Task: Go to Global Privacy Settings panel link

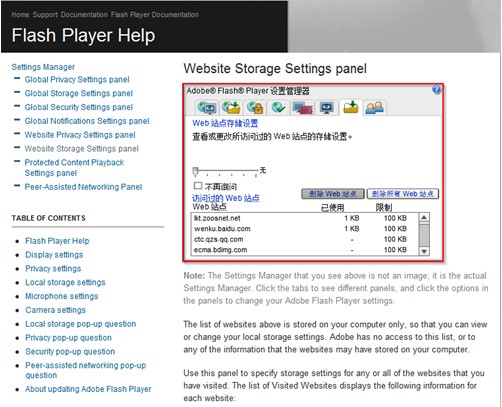Action: point(77,80)
